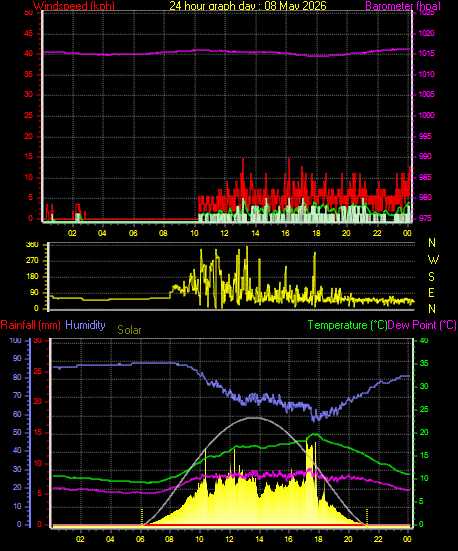Click windspeed axis value 40
458x551 pixels.
point(28,53)
